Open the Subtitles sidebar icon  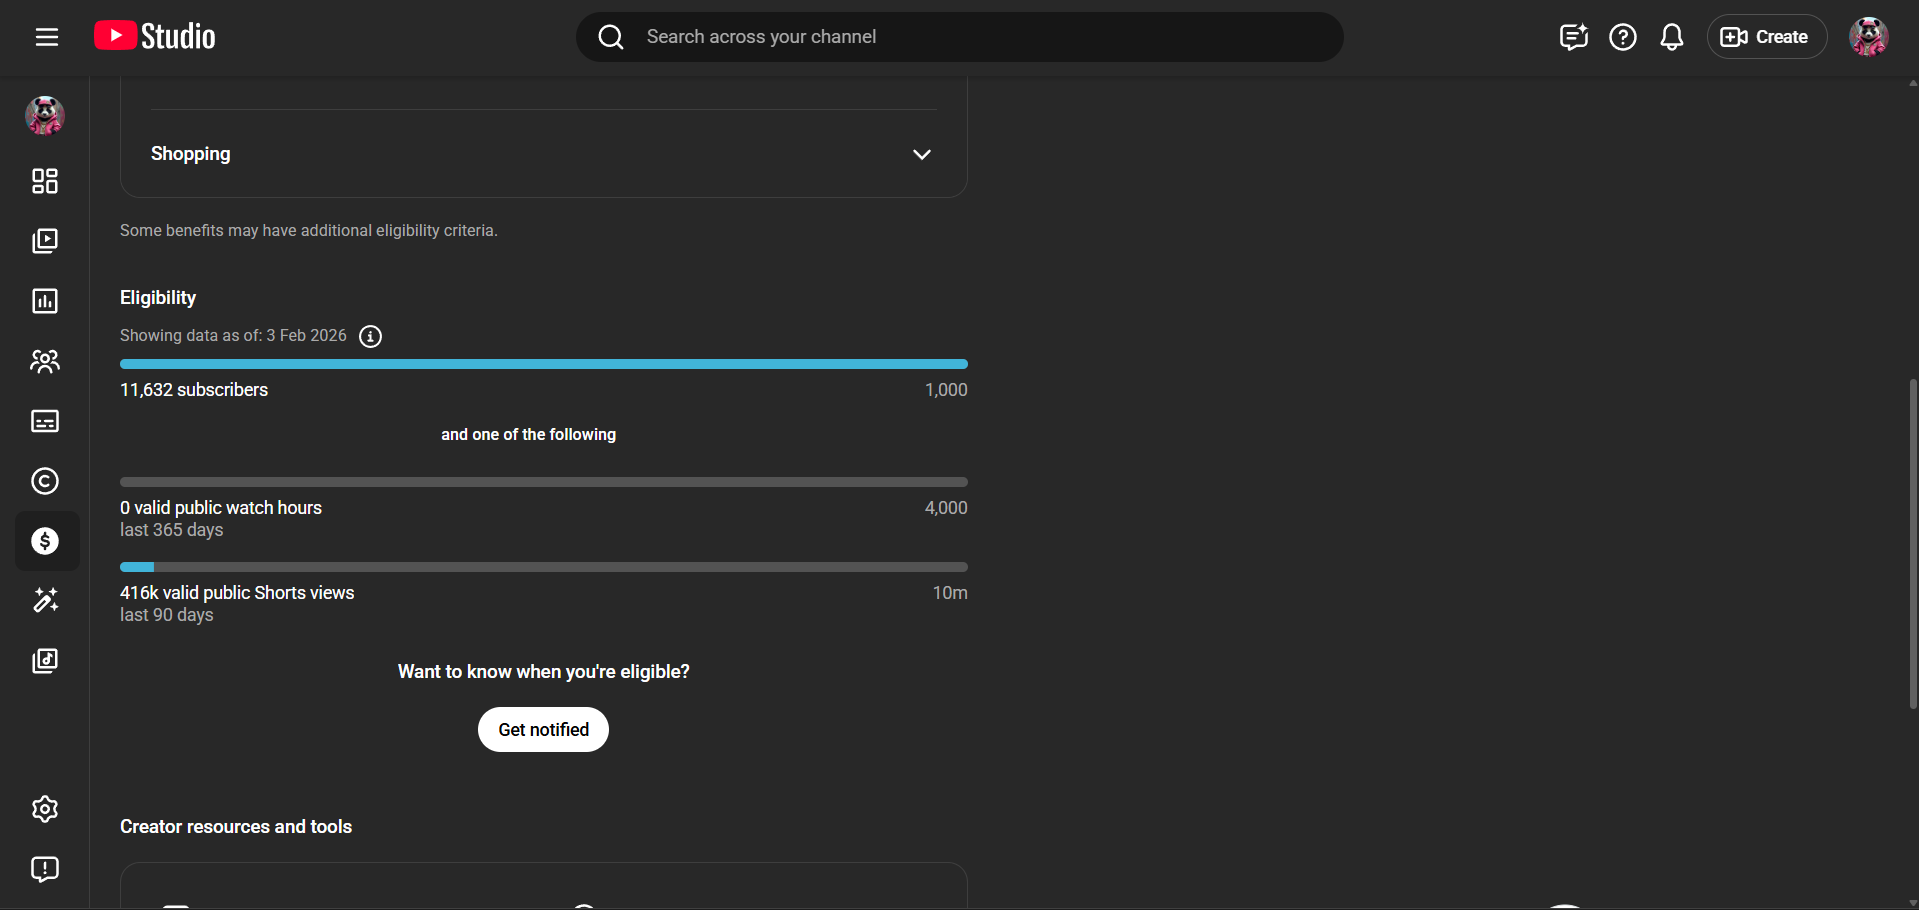tap(45, 421)
